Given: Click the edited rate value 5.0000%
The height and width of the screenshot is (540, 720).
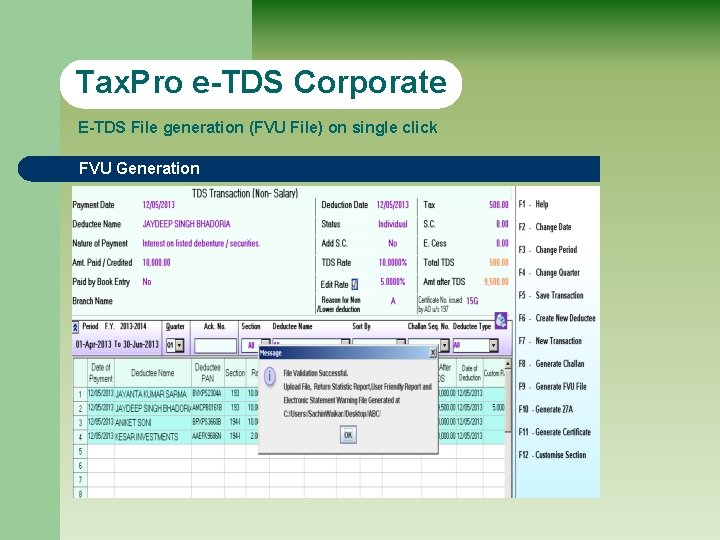Looking at the screenshot, I should click(393, 282).
